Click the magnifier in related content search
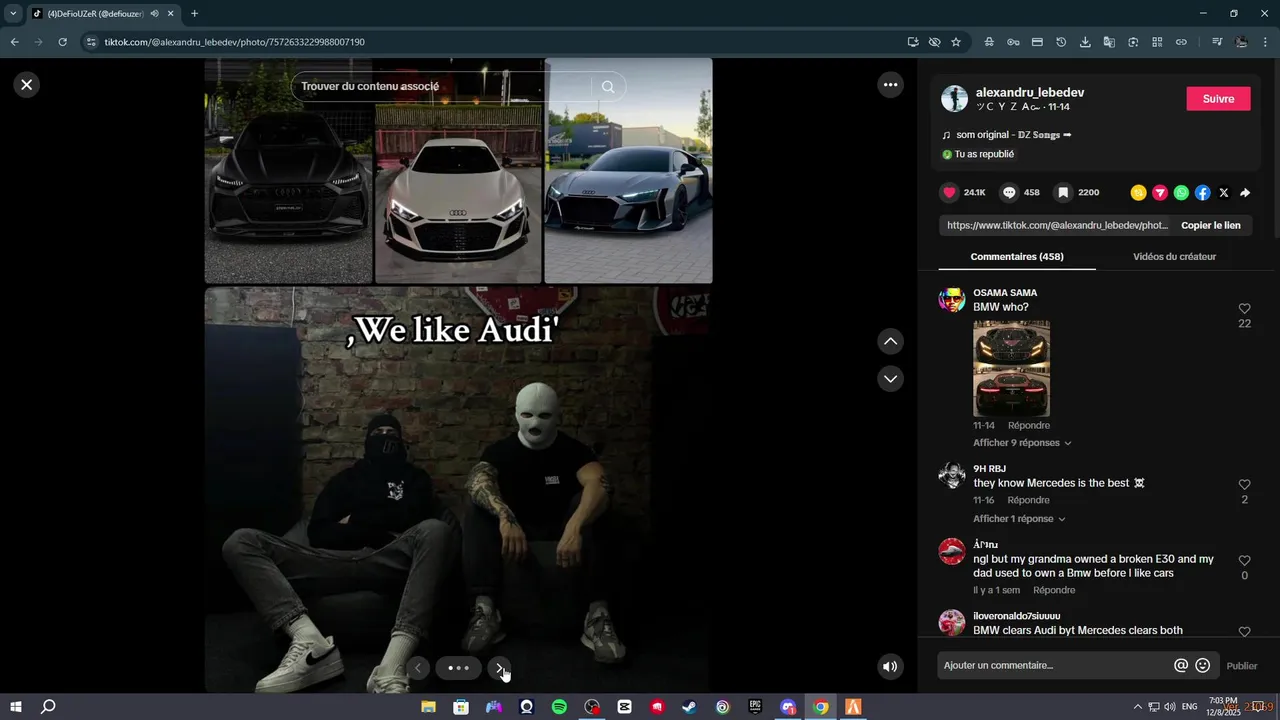 point(608,87)
